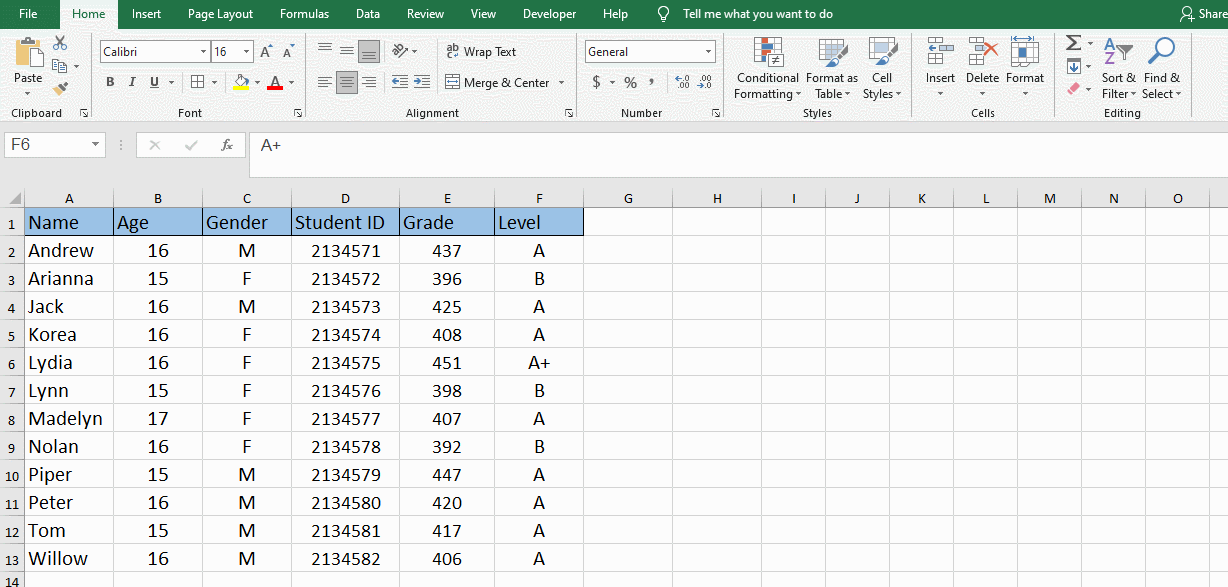Toggle Italic formatting
This screenshot has height=587, width=1228.
coord(132,82)
